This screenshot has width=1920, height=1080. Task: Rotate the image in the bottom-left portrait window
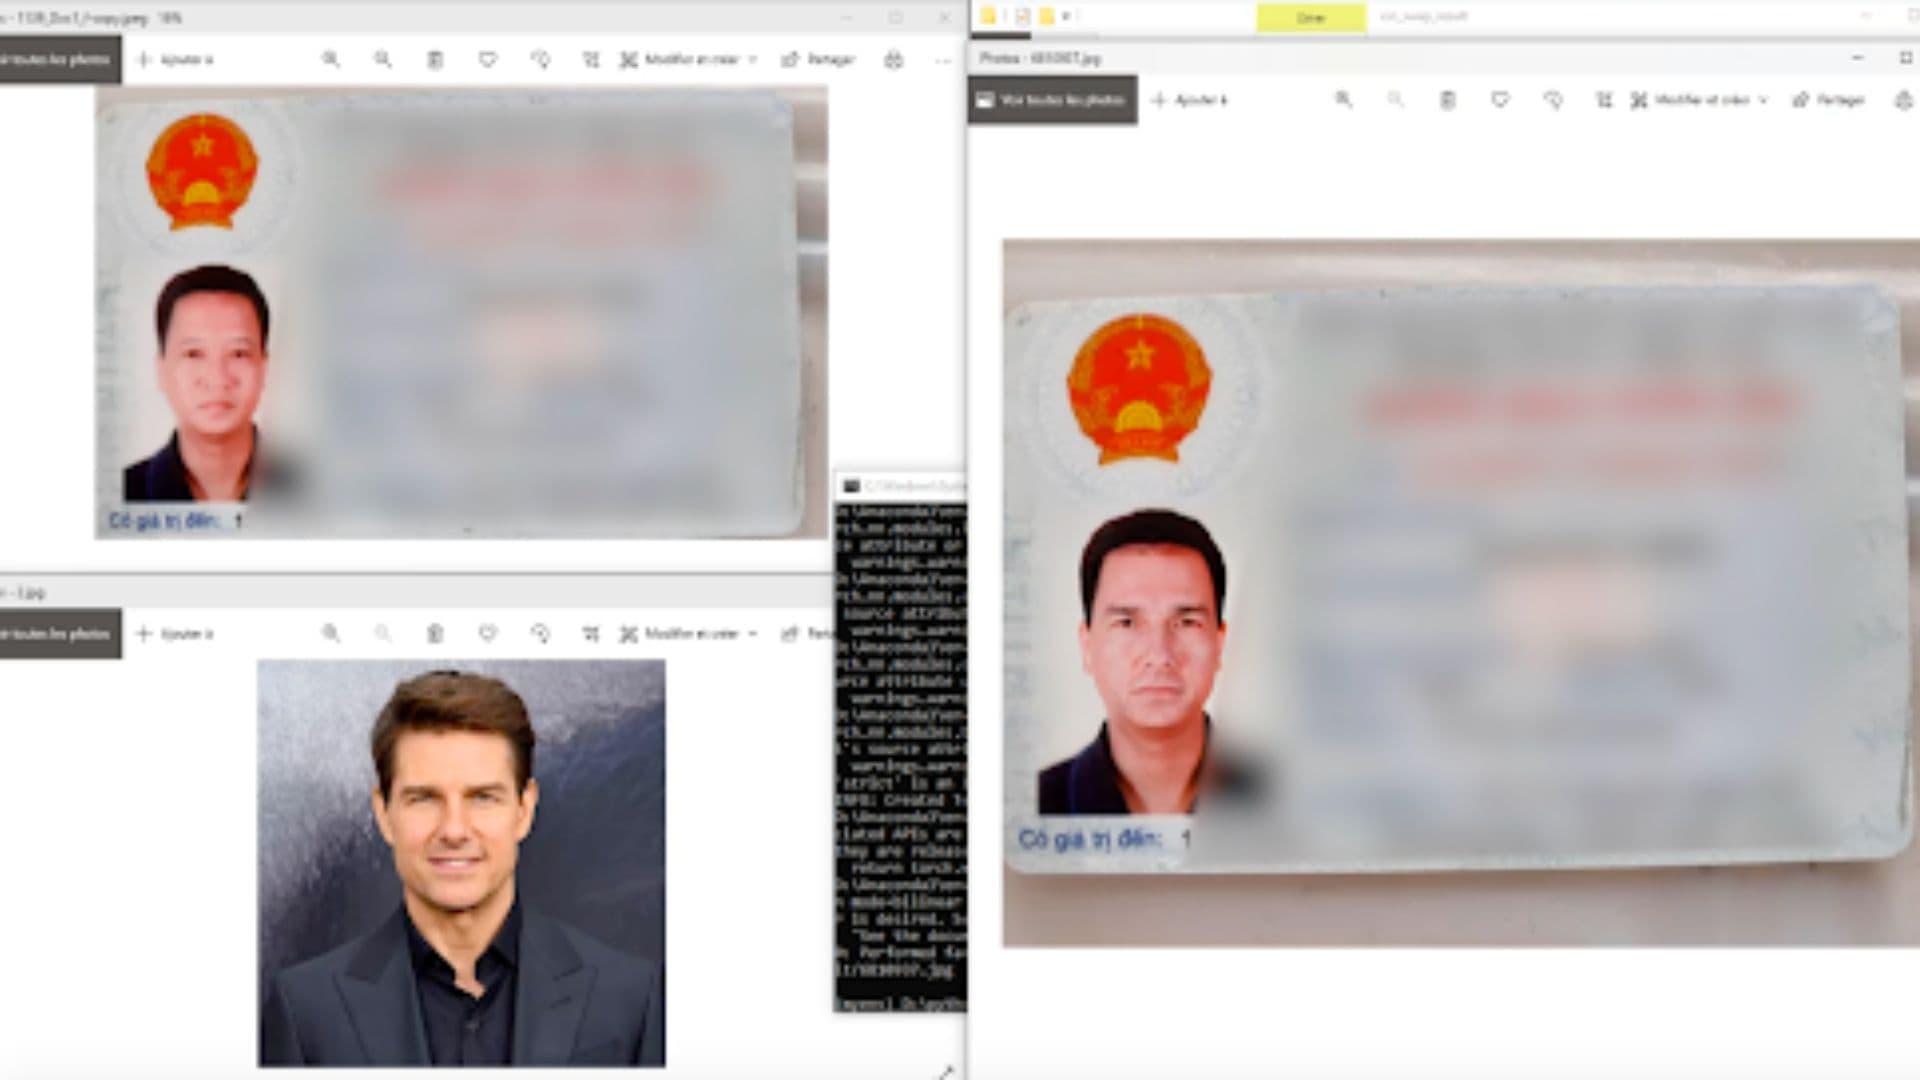[541, 634]
